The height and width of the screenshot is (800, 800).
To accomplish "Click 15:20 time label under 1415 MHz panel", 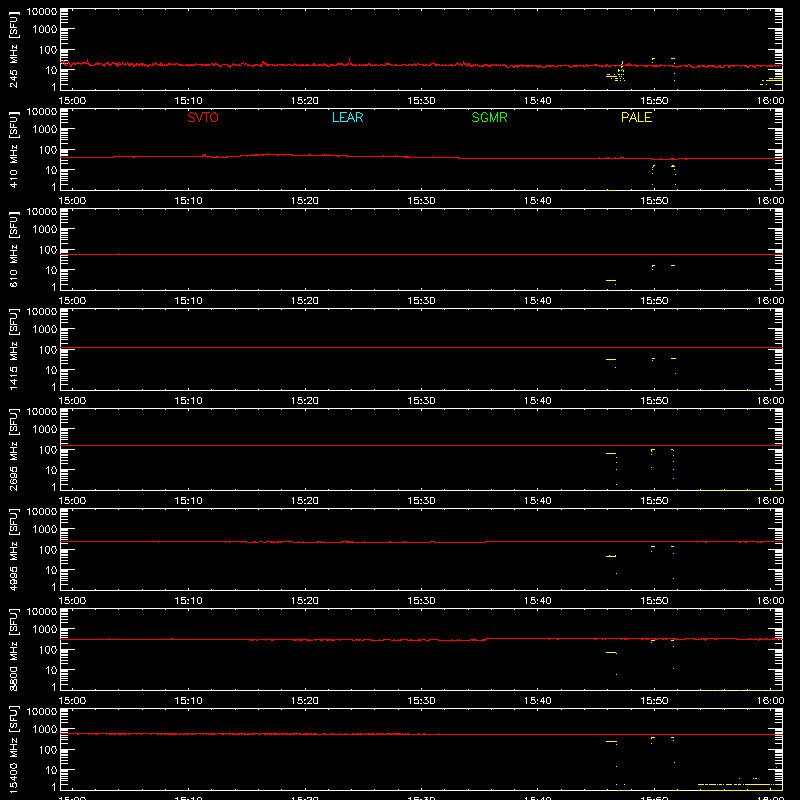I will tap(305, 401).
